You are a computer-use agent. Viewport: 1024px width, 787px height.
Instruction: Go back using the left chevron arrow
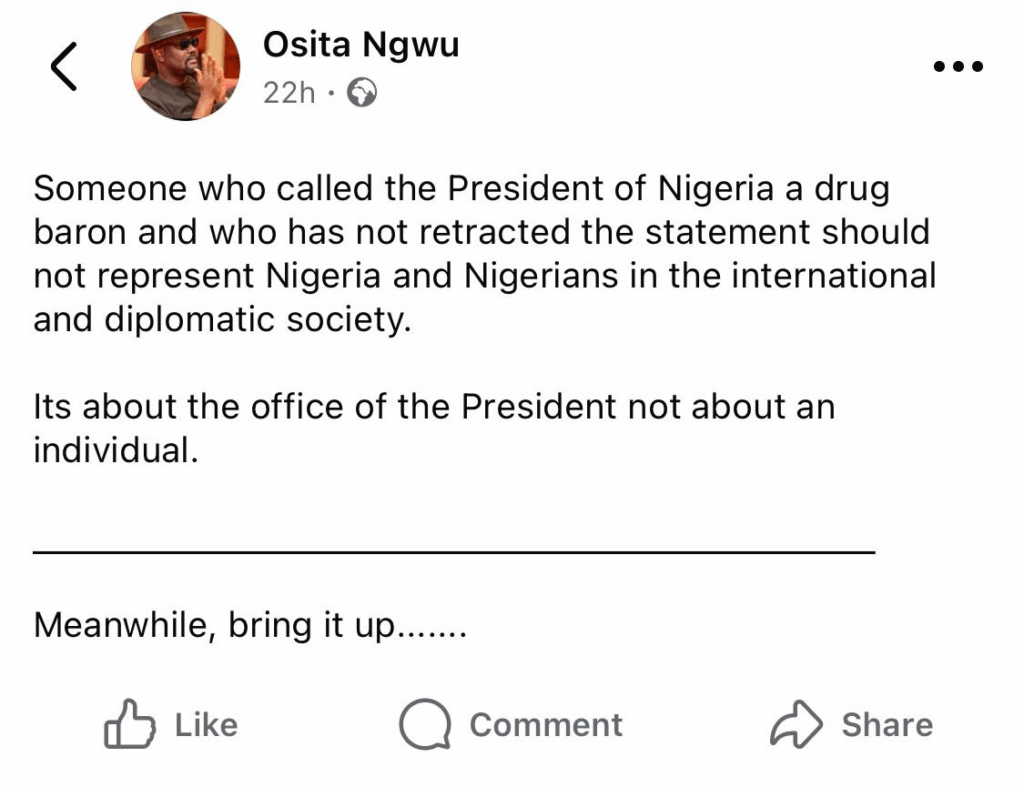63,68
